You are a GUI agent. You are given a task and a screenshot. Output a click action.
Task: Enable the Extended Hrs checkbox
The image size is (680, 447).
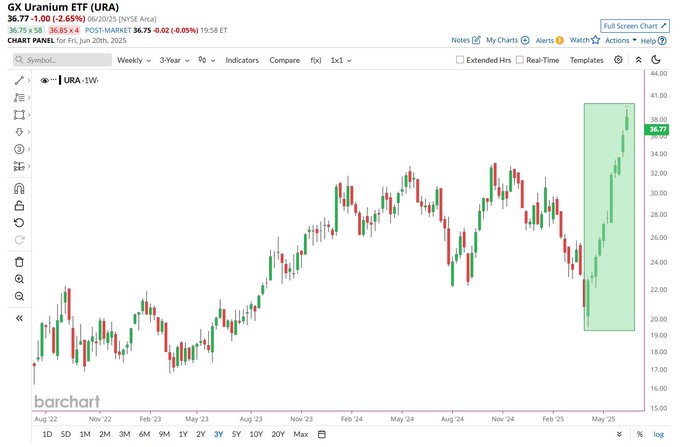coord(460,60)
